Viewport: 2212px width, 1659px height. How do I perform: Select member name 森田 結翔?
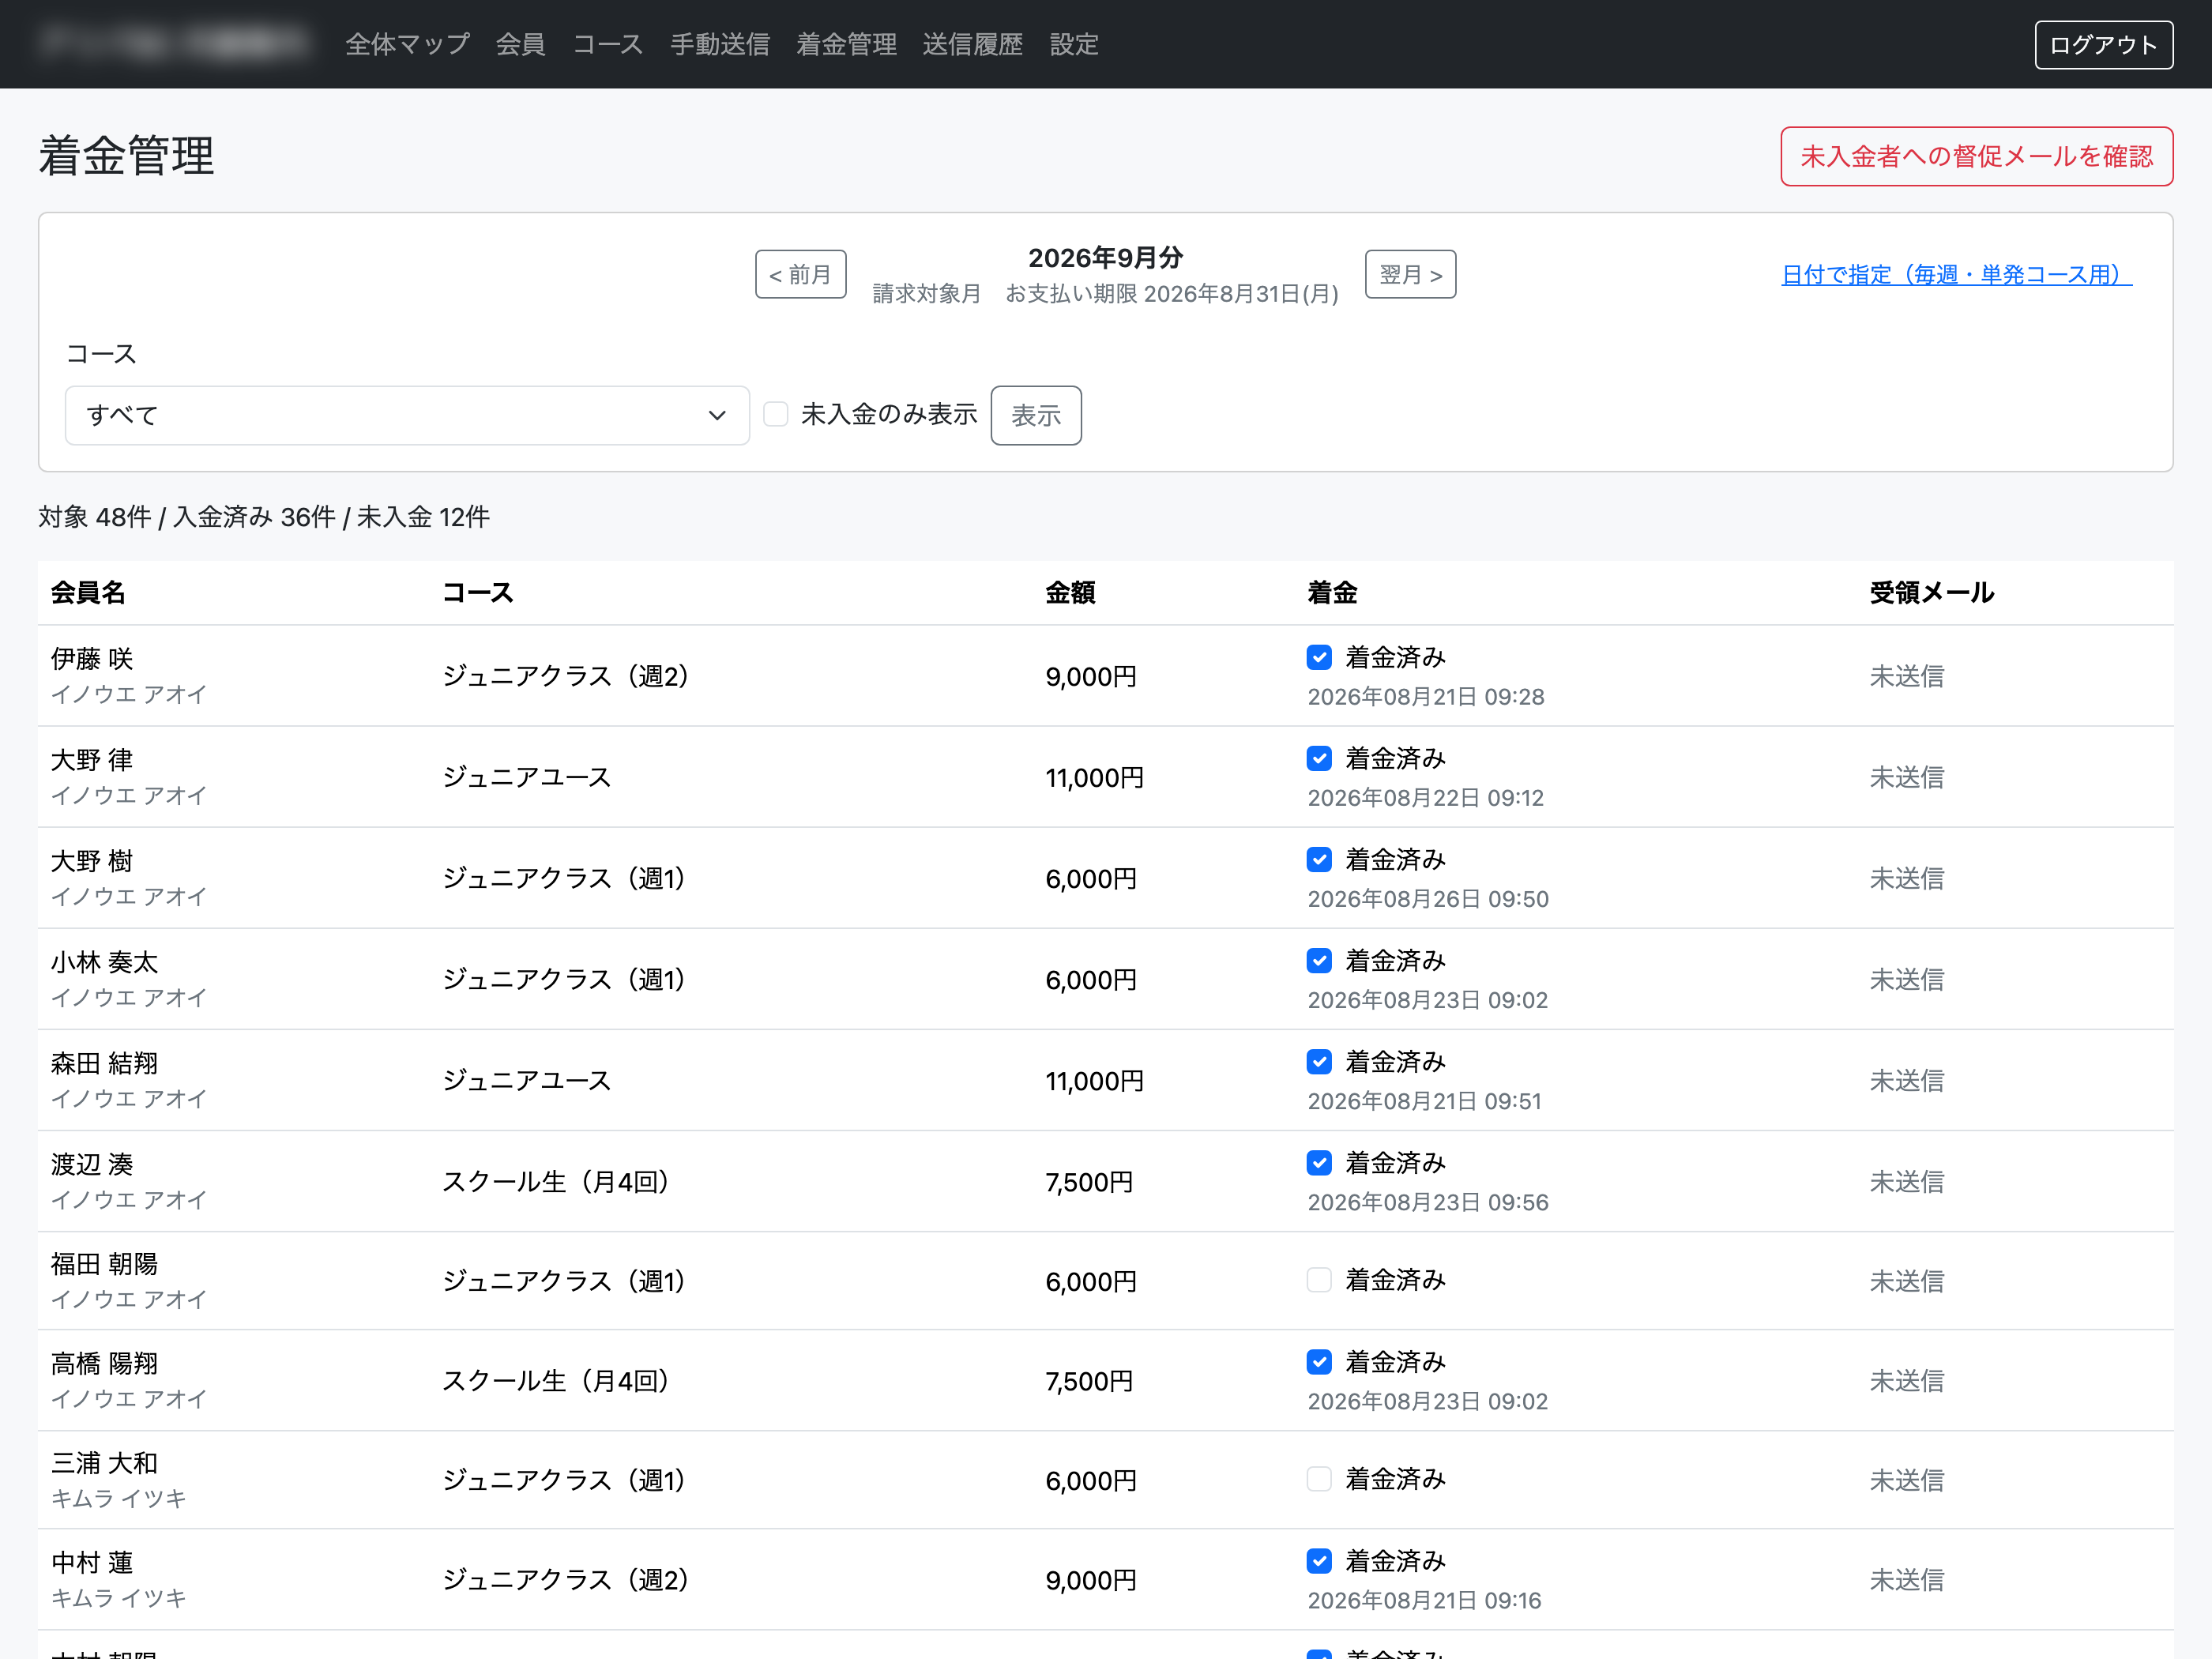(105, 1062)
